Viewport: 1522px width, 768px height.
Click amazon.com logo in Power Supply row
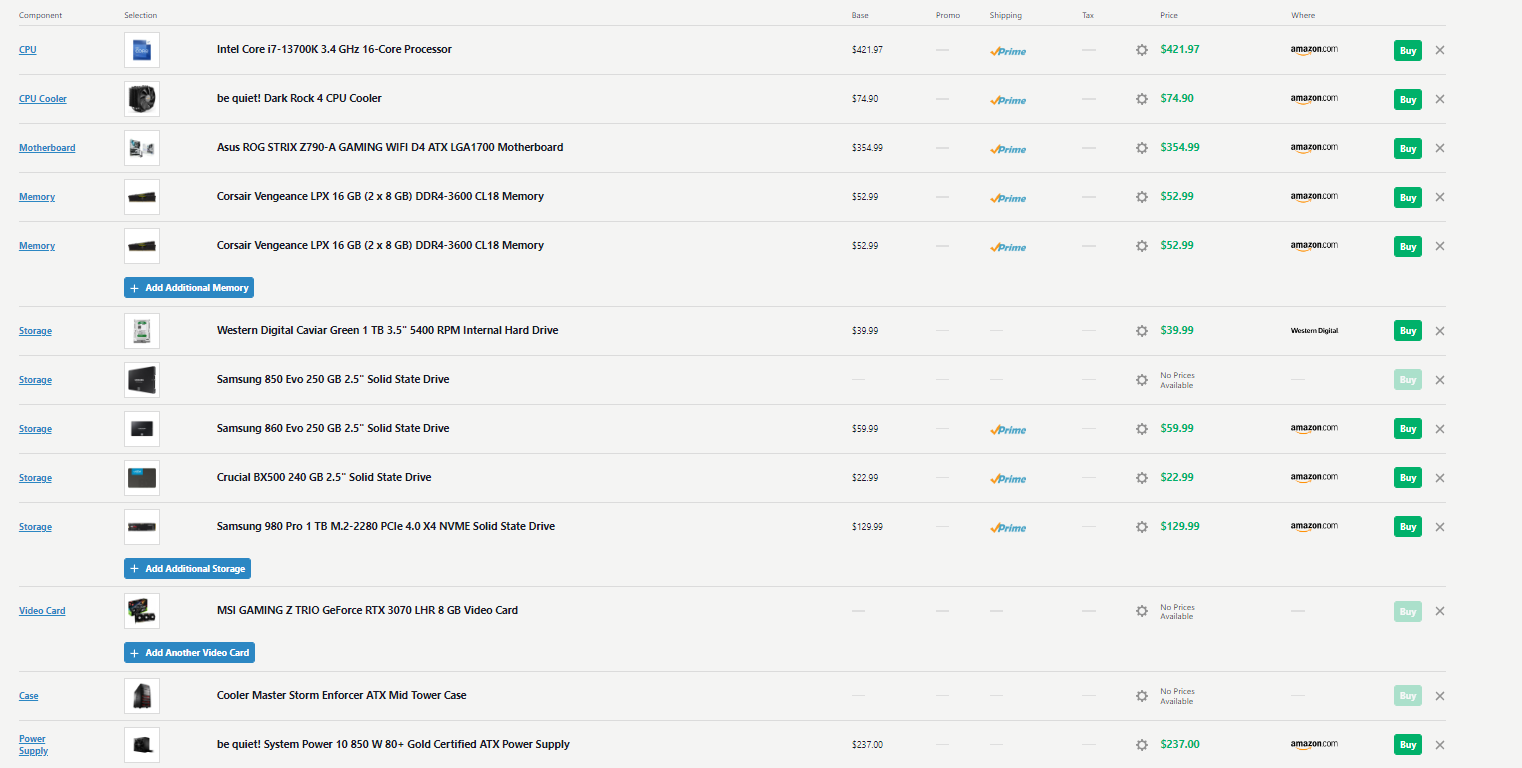pos(1314,745)
